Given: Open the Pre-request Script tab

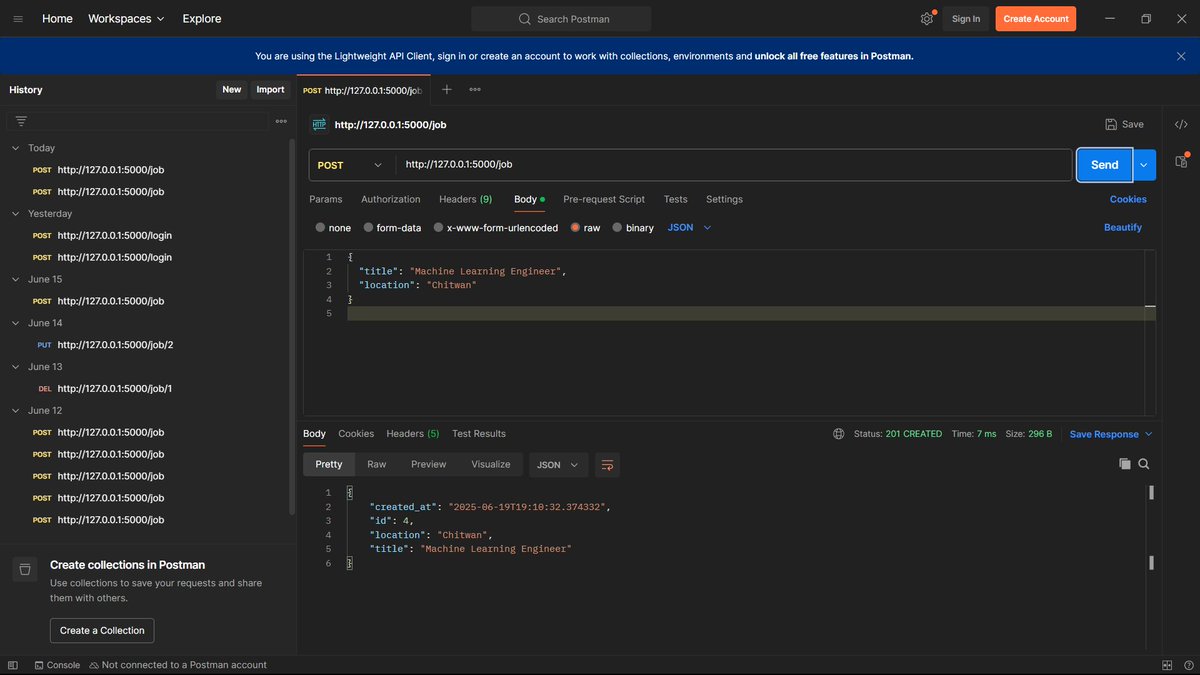Looking at the screenshot, I should (x=604, y=199).
